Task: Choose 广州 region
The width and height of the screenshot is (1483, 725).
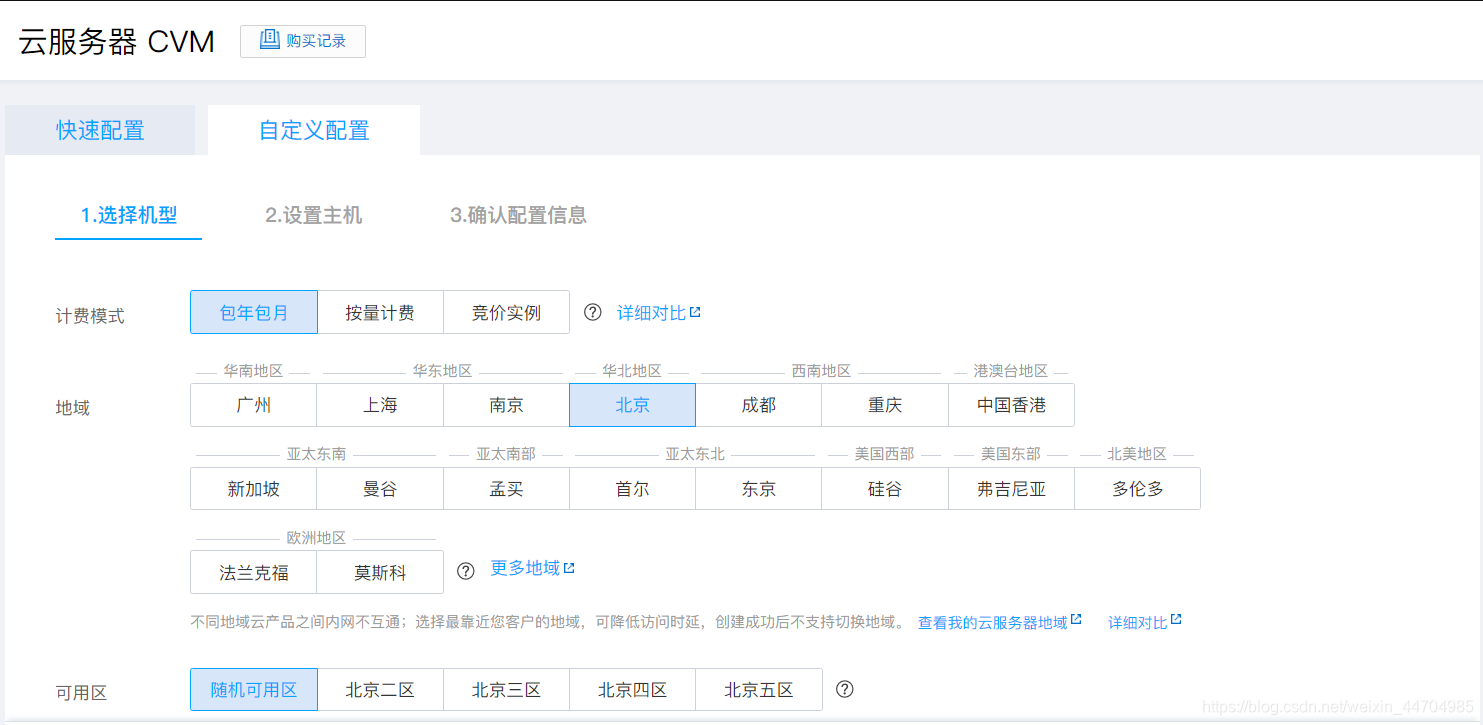Action: (x=254, y=405)
